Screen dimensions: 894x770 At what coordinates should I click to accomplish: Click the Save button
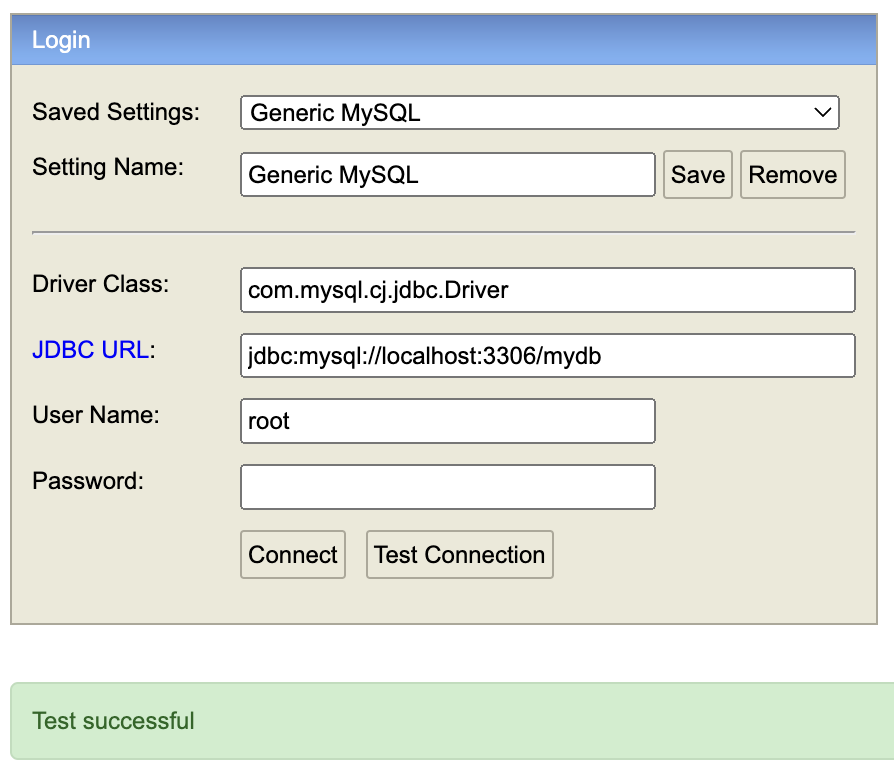coord(698,174)
